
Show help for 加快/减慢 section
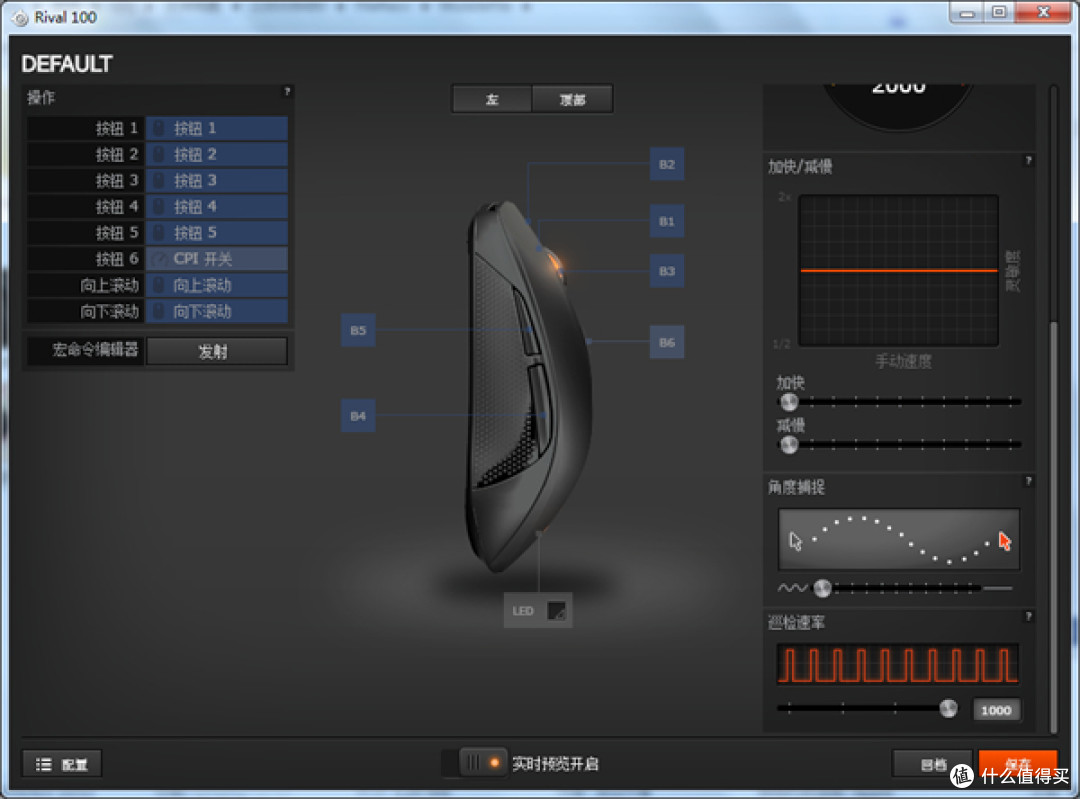click(1028, 160)
